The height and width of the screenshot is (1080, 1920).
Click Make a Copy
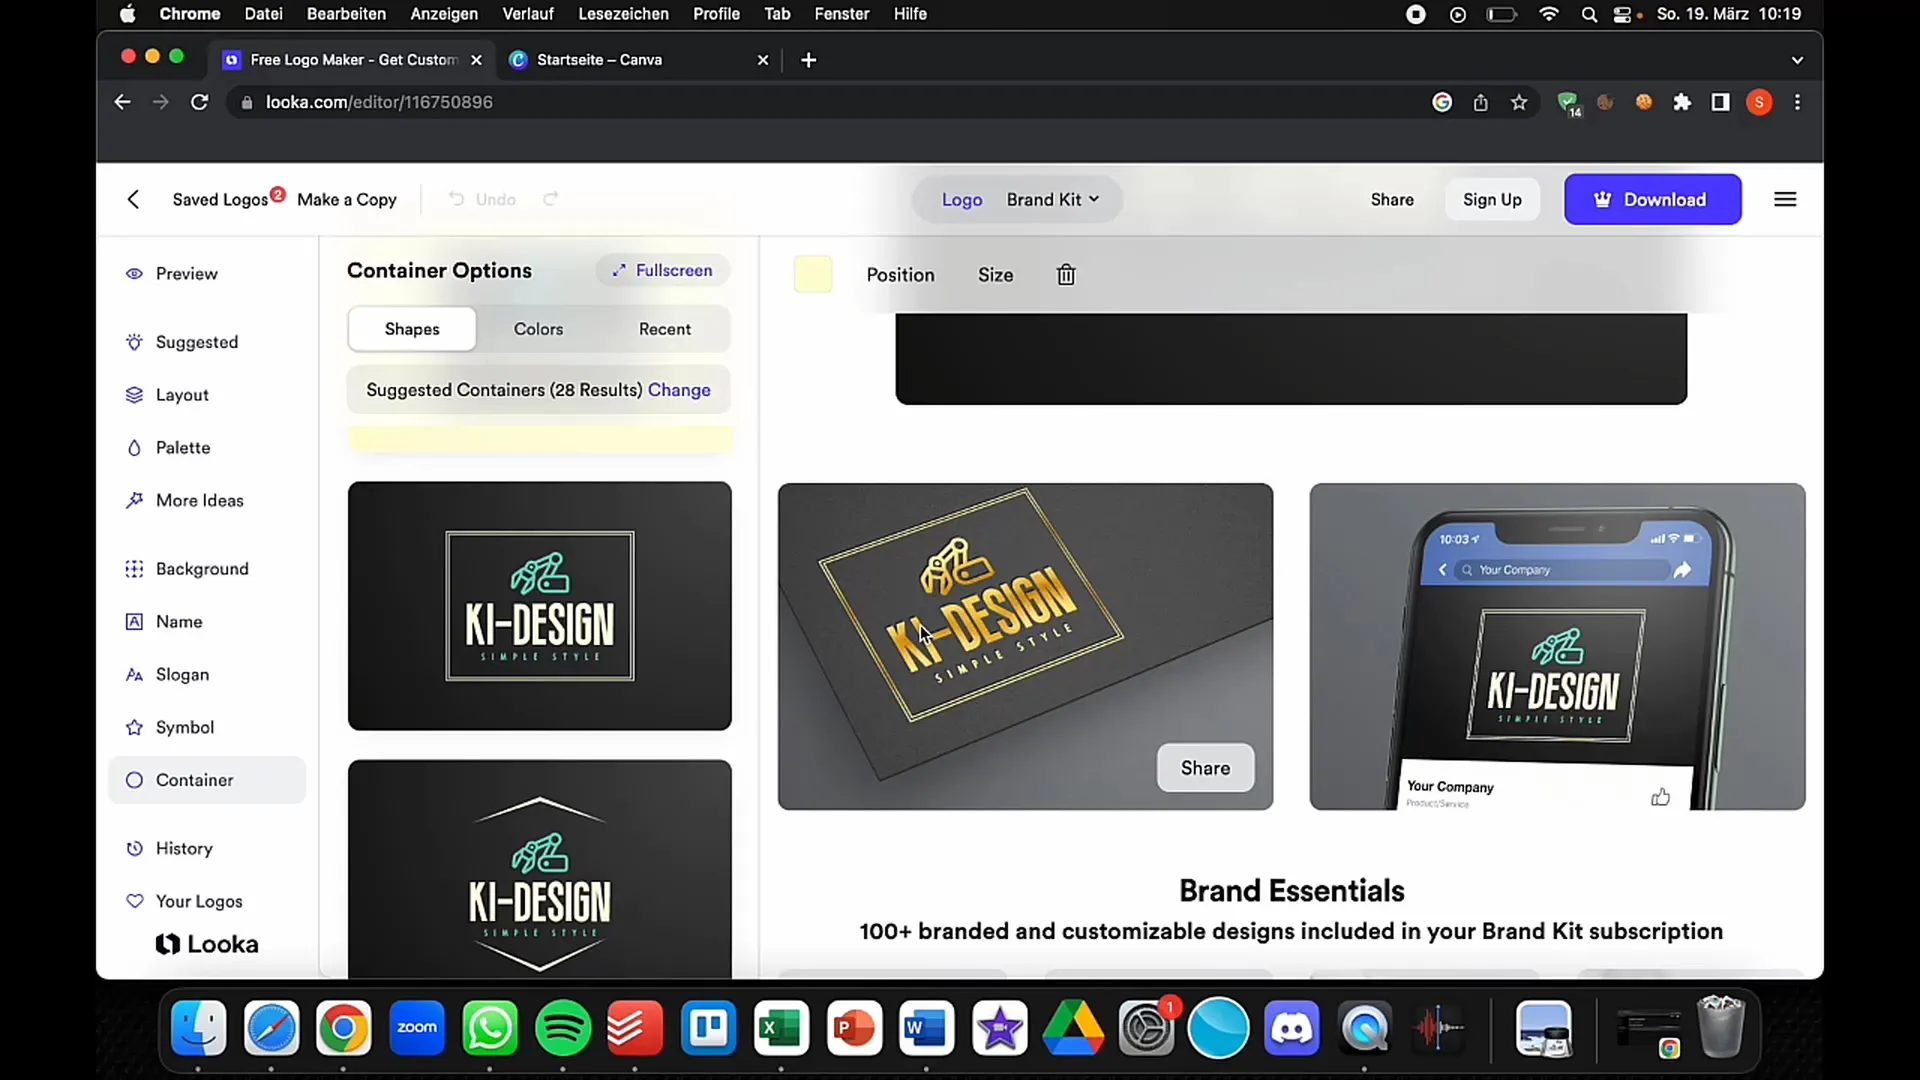(347, 199)
